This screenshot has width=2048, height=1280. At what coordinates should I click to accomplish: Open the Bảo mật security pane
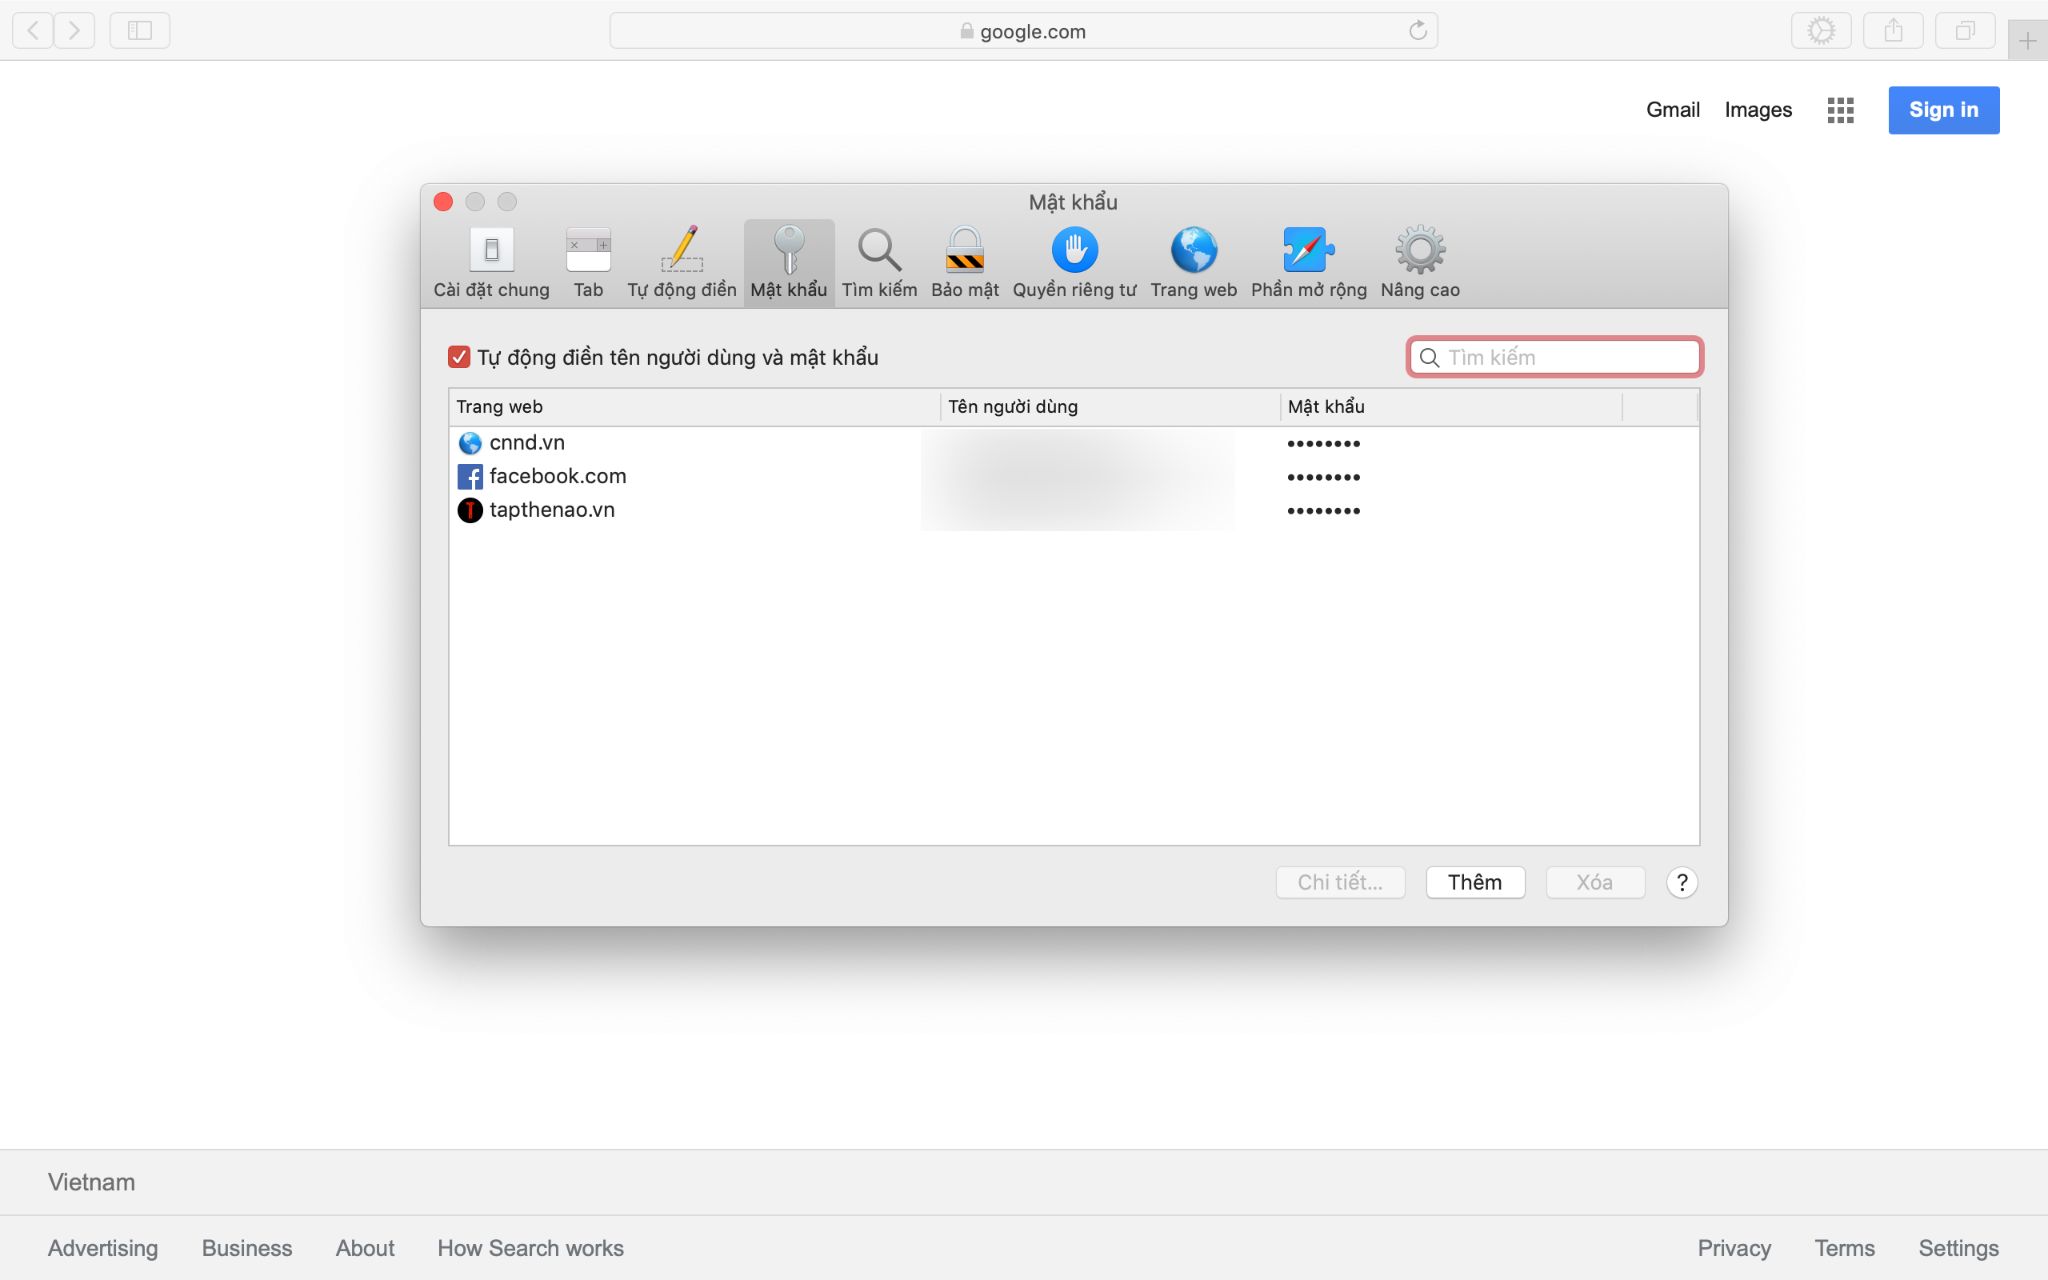[964, 262]
